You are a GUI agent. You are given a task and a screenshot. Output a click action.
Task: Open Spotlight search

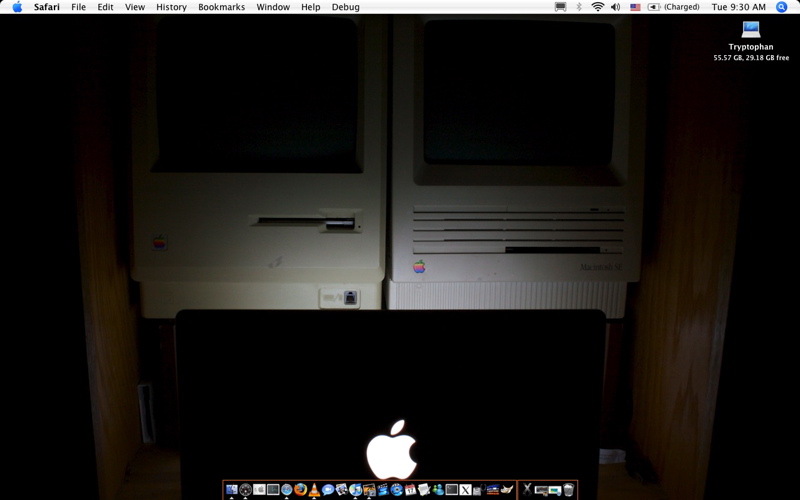point(781,7)
